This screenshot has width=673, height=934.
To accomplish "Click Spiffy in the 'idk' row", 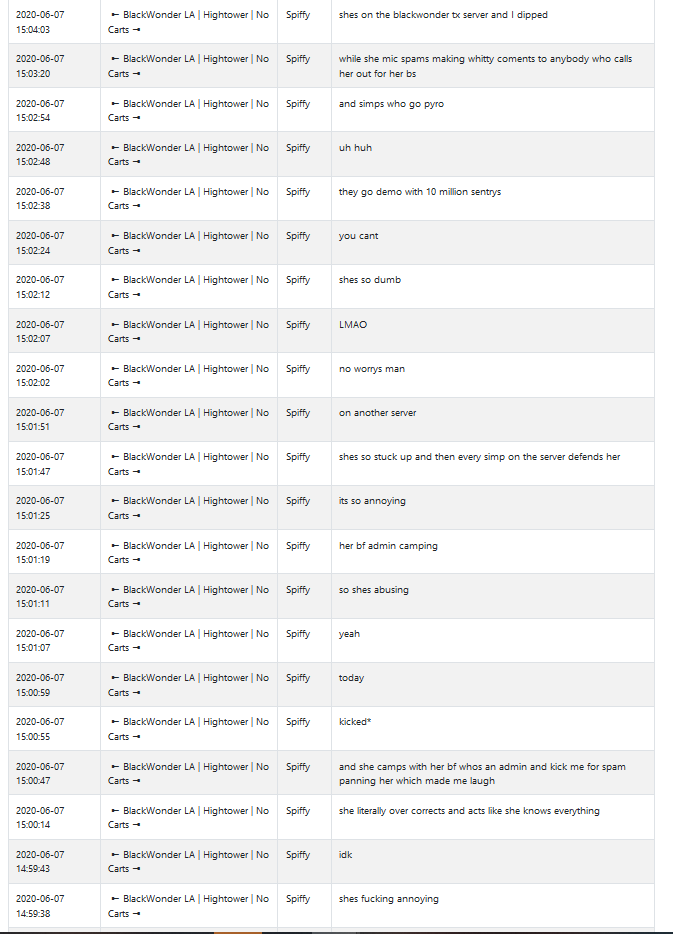I will (x=298, y=855).
